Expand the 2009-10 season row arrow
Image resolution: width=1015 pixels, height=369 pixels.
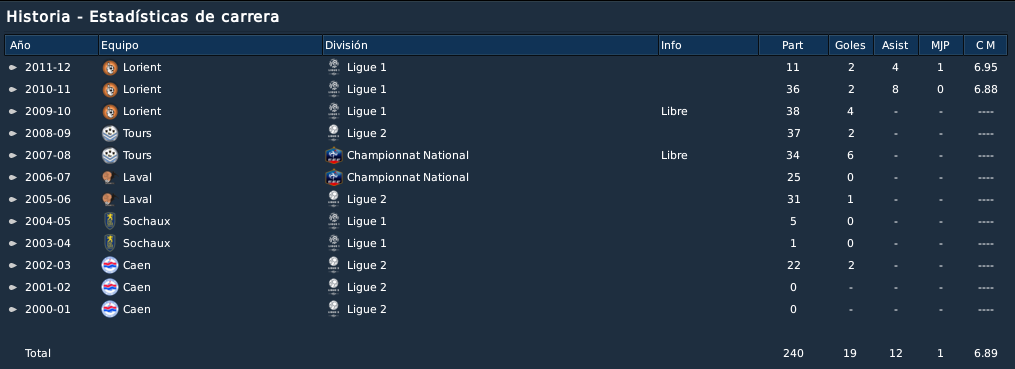12,111
